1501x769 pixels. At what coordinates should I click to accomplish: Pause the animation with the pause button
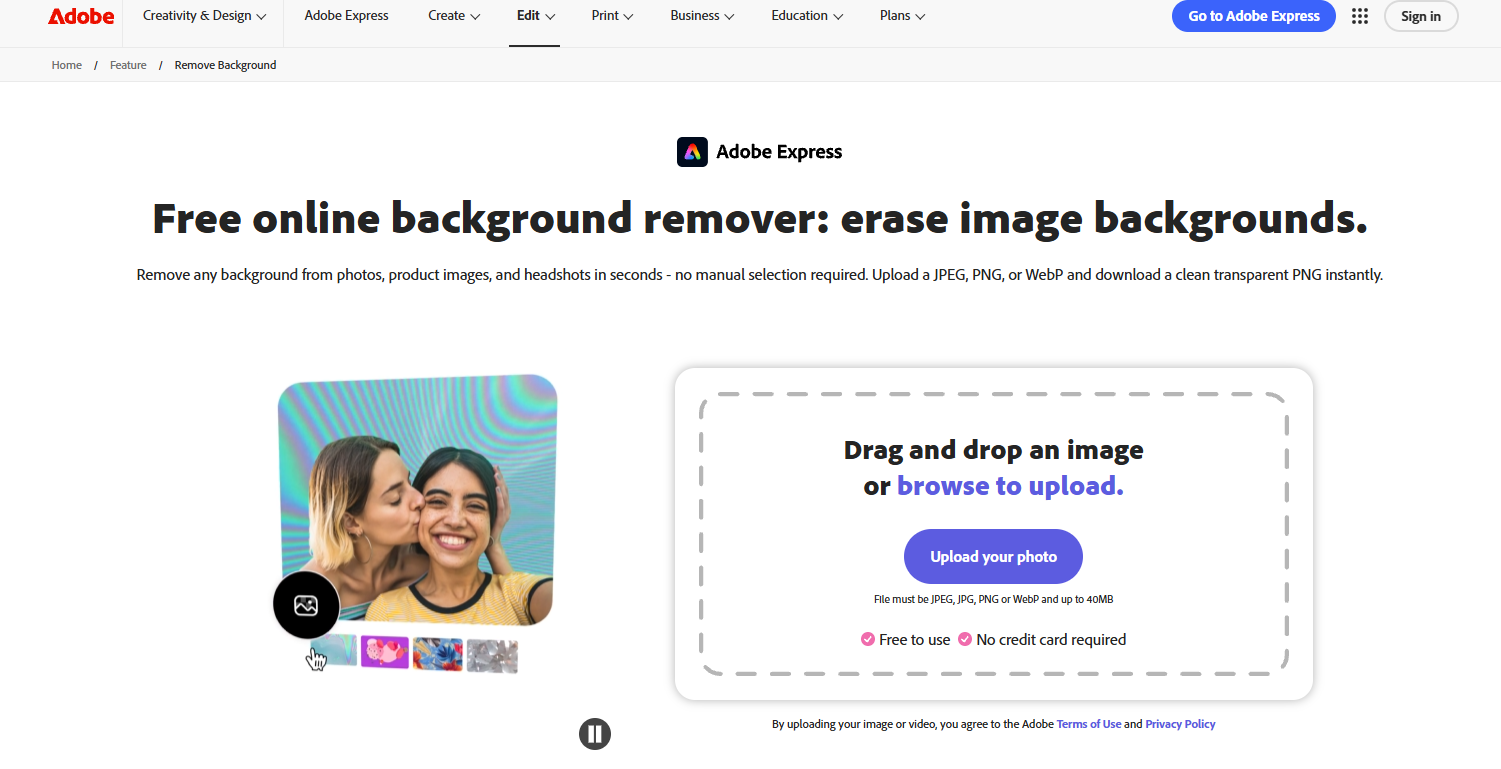click(594, 734)
